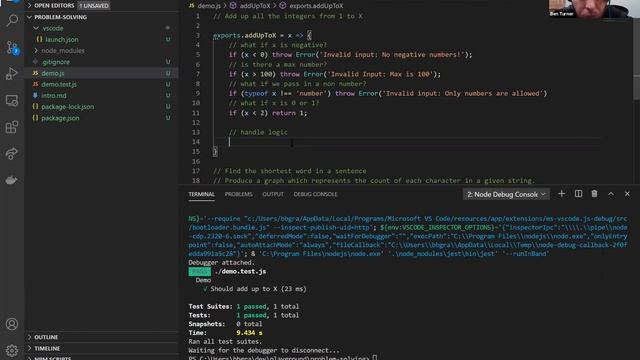Viewport: 640px width, 360px height.
Task: Click the 1 UNSAVED badge
Action: tap(94, 6)
